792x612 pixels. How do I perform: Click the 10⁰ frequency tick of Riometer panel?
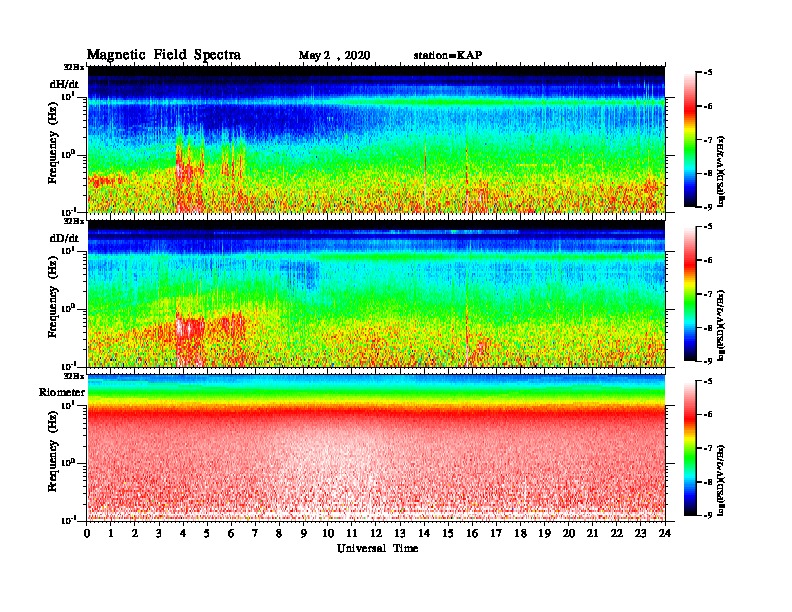point(69,463)
